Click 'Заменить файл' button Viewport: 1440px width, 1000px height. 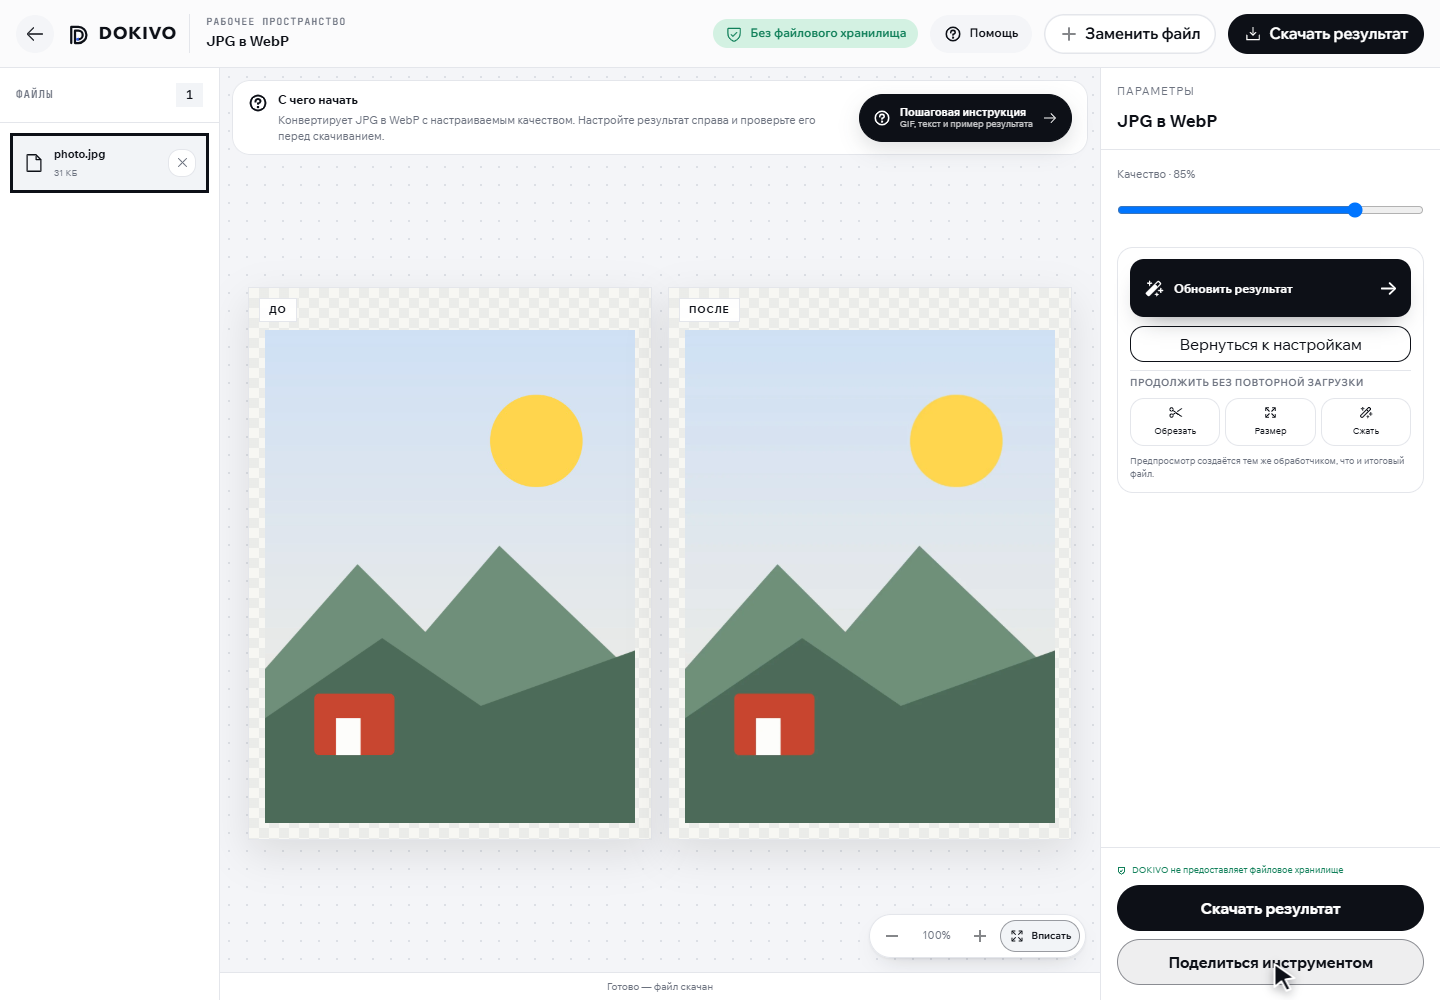(x=1130, y=34)
